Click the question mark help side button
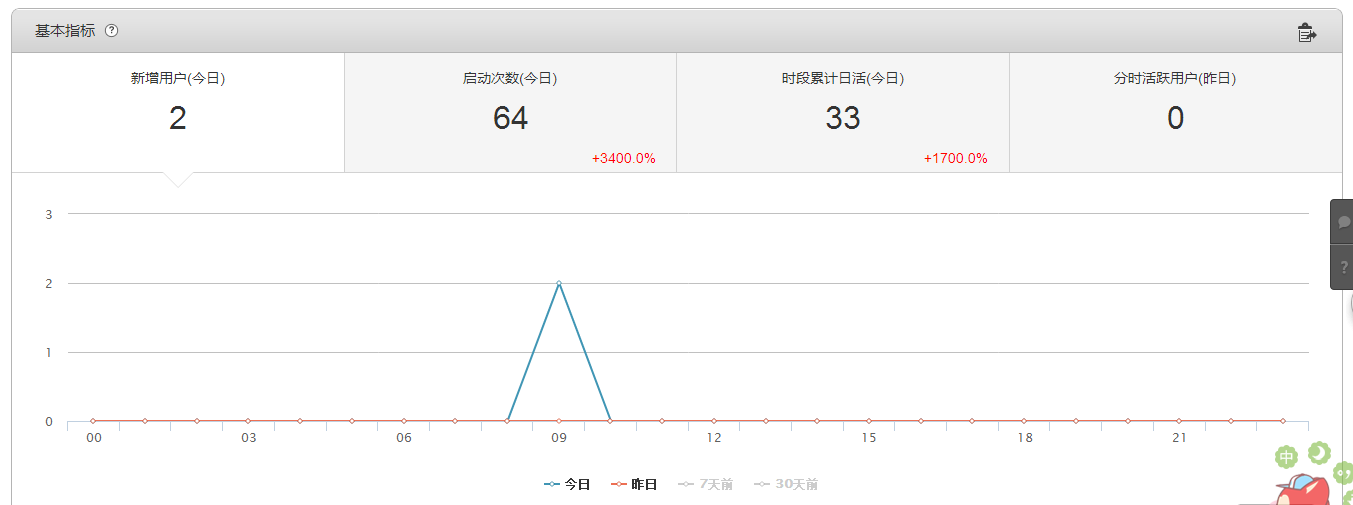The height and width of the screenshot is (505, 1353). [x=1343, y=268]
